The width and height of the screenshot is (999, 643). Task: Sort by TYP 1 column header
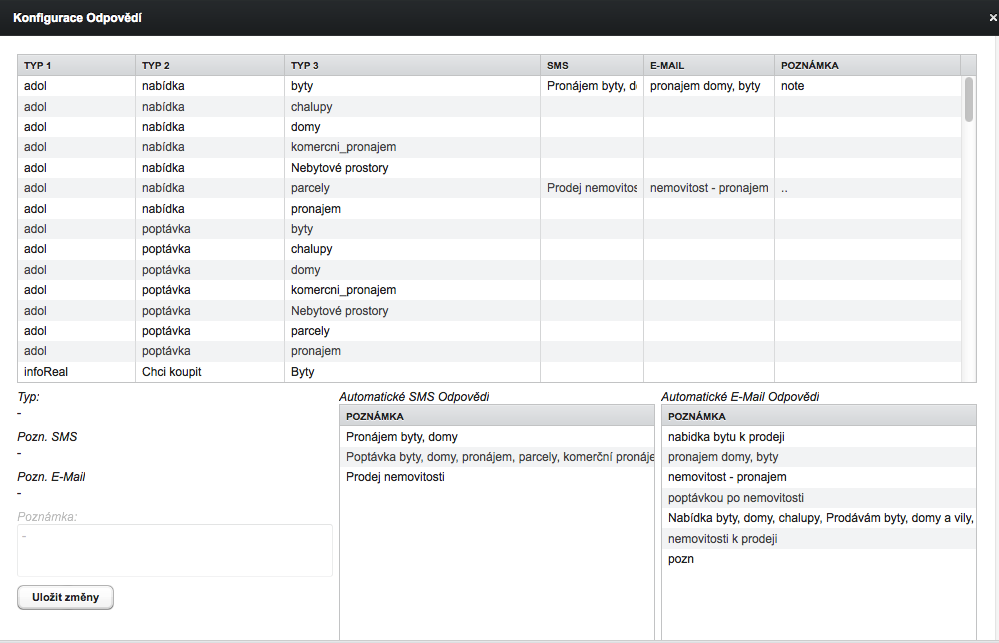coord(76,65)
